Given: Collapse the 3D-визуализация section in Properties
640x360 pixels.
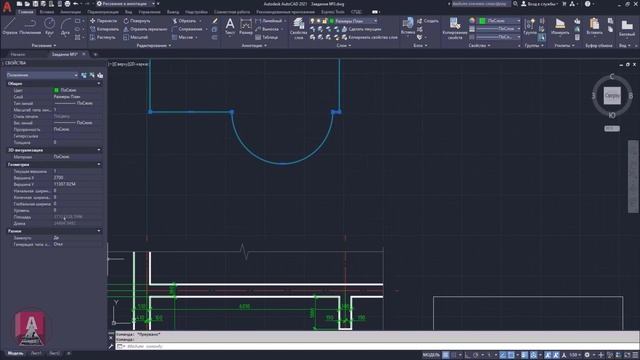Looking at the screenshot, I should tap(99, 150).
